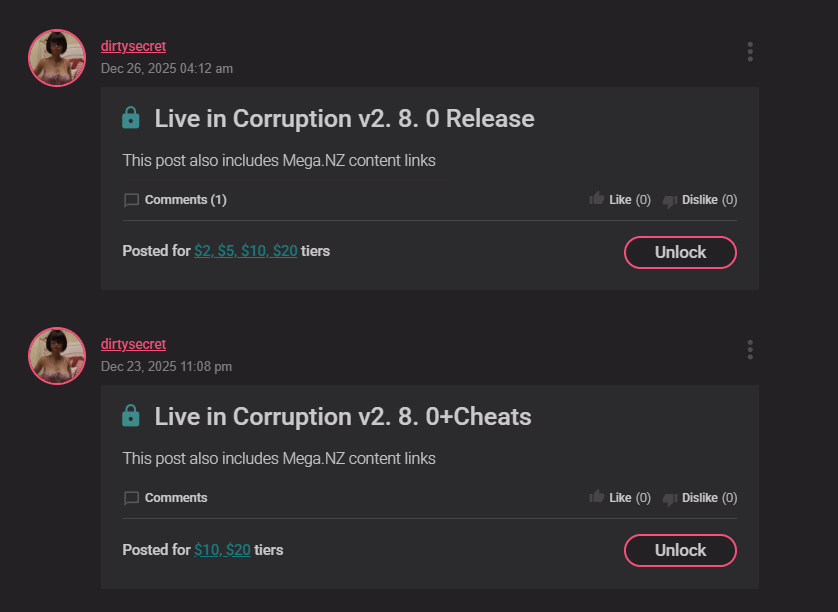Image resolution: width=838 pixels, height=612 pixels.
Task: Click dirtysecret username on Dec 23 post
Action: [x=133, y=344]
